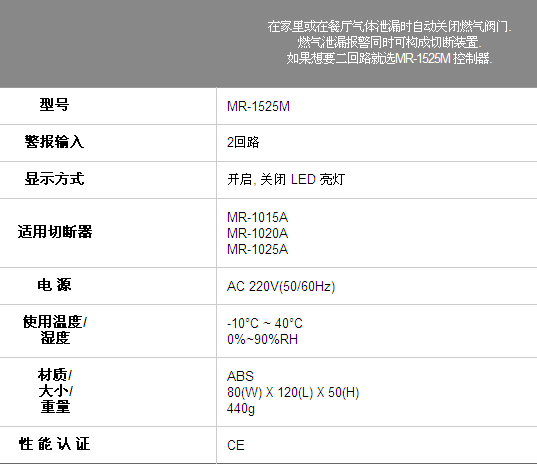
Task: Click MR-1025A in the cutoff list
Action: tap(258, 249)
